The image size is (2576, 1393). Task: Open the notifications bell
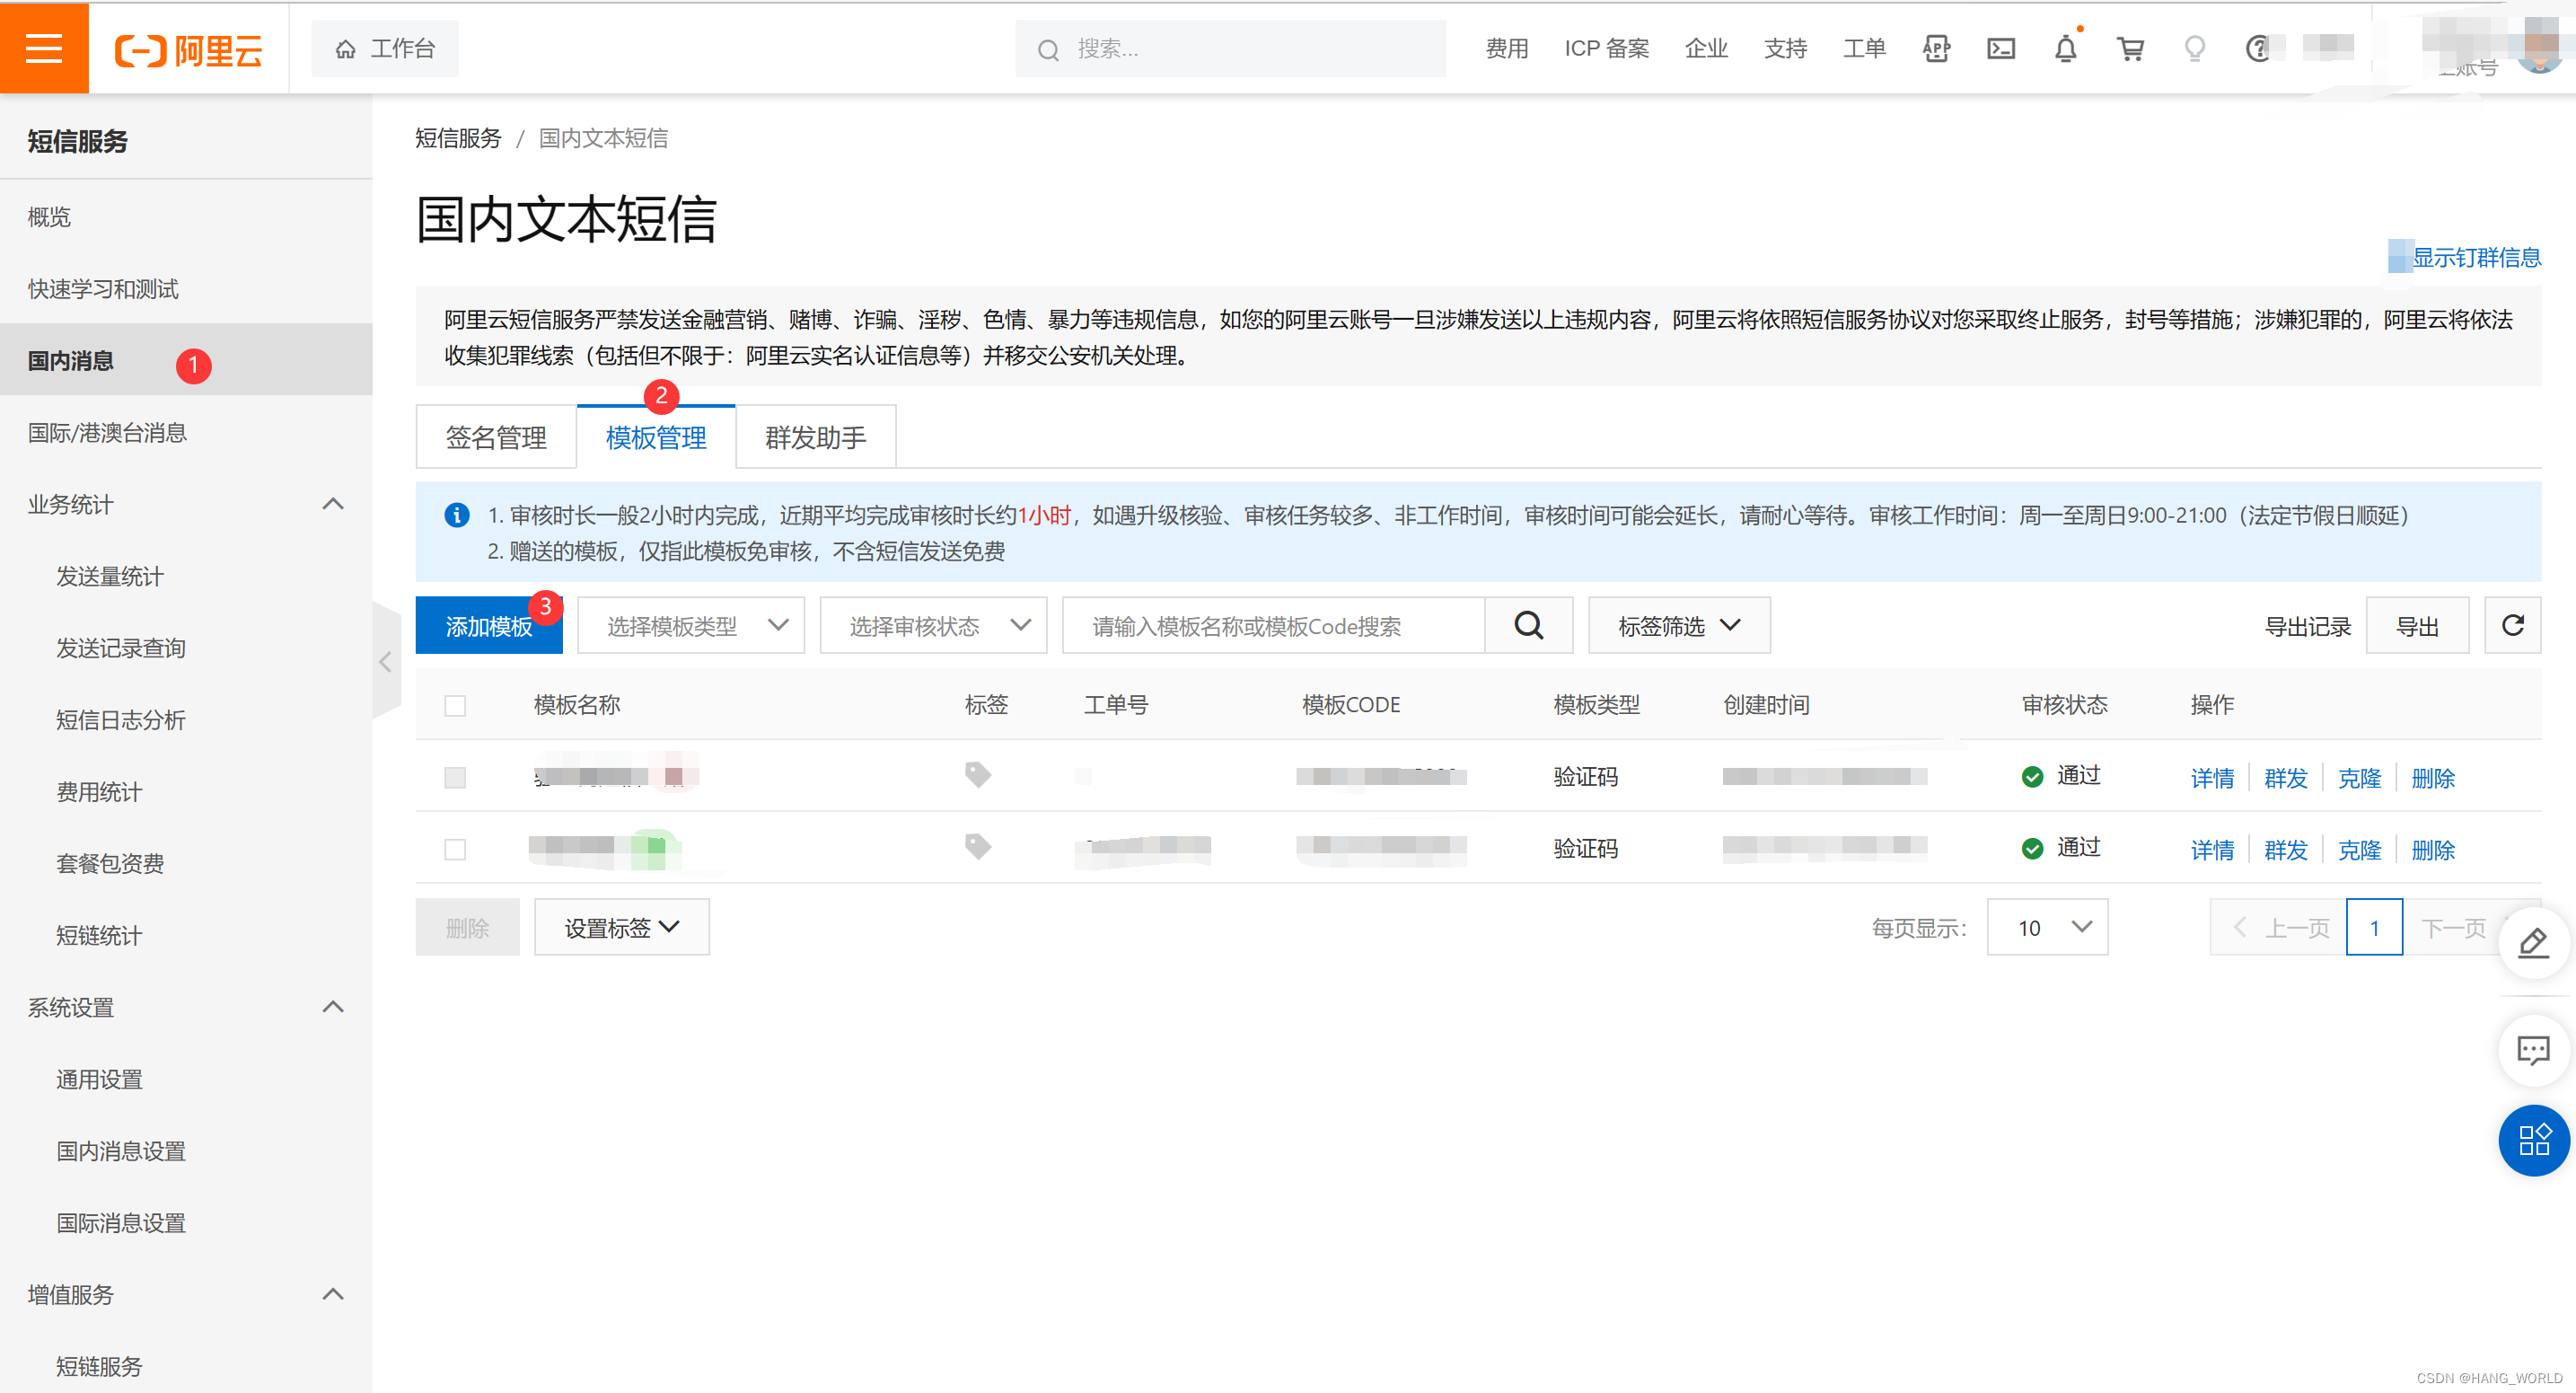tap(2066, 48)
